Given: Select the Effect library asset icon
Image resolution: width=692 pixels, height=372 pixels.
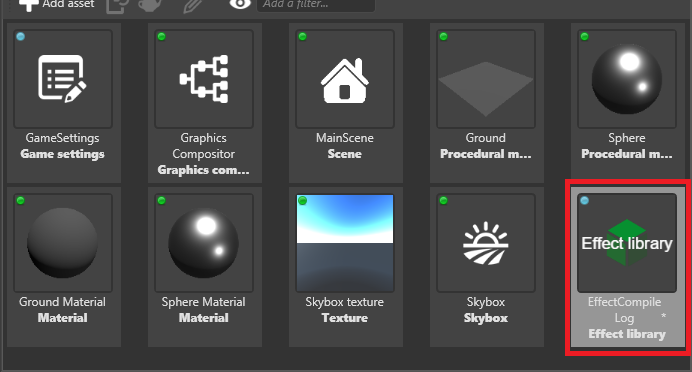Looking at the screenshot, I should (x=627, y=243).
